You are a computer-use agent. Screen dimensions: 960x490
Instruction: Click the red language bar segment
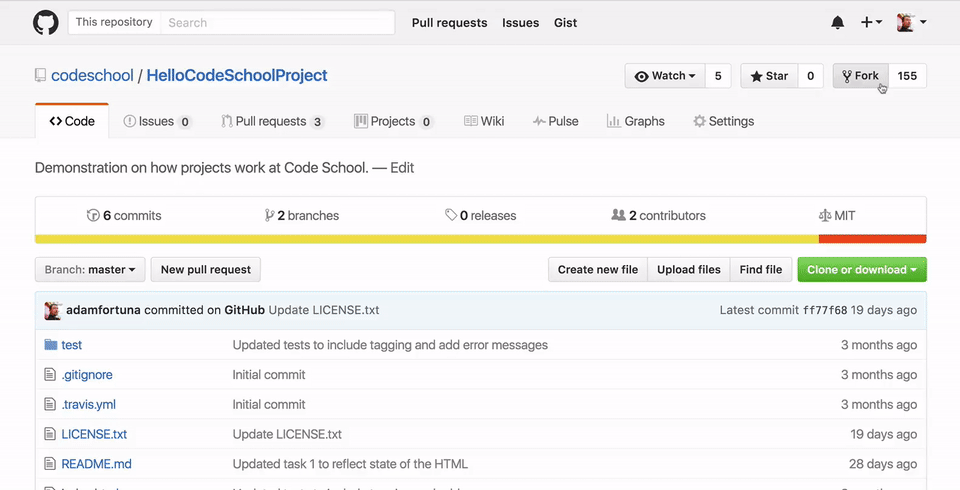tap(872, 239)
